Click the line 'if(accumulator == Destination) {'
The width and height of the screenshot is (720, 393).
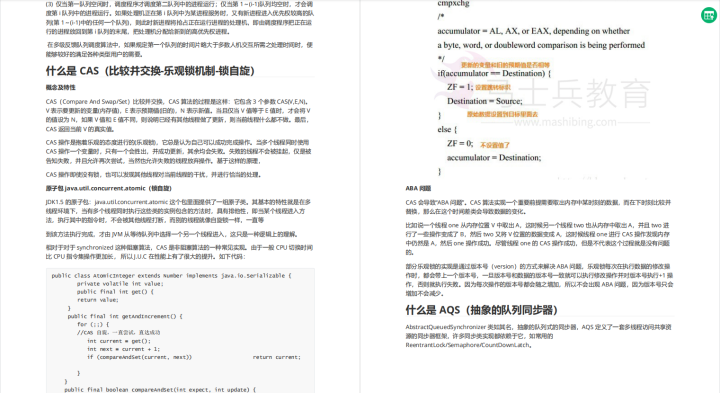494,73
